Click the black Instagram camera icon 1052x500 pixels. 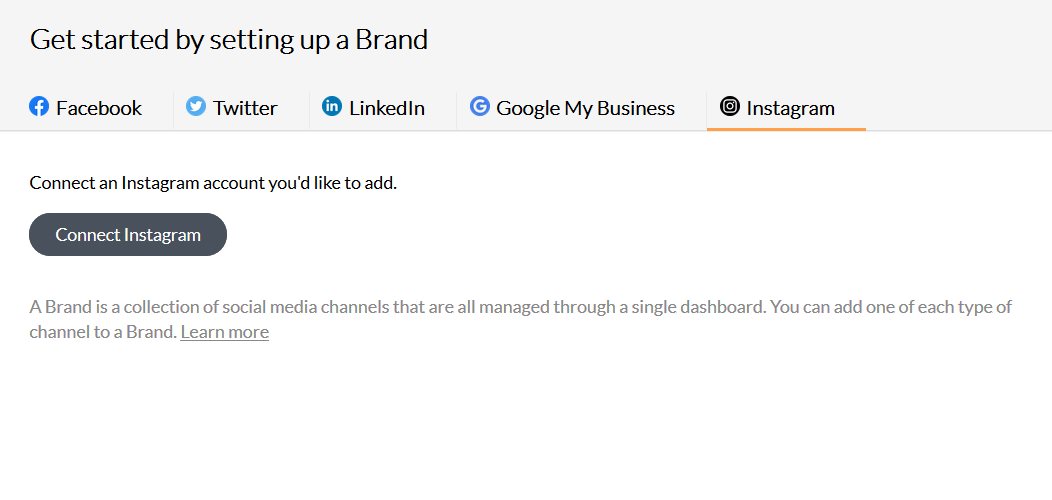click(x=730, y=106)
